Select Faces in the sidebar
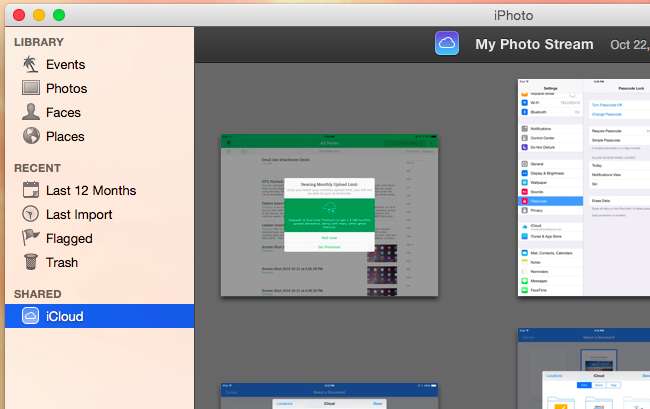This screenshot has width=650, height=409. click(x=99, y=112)
